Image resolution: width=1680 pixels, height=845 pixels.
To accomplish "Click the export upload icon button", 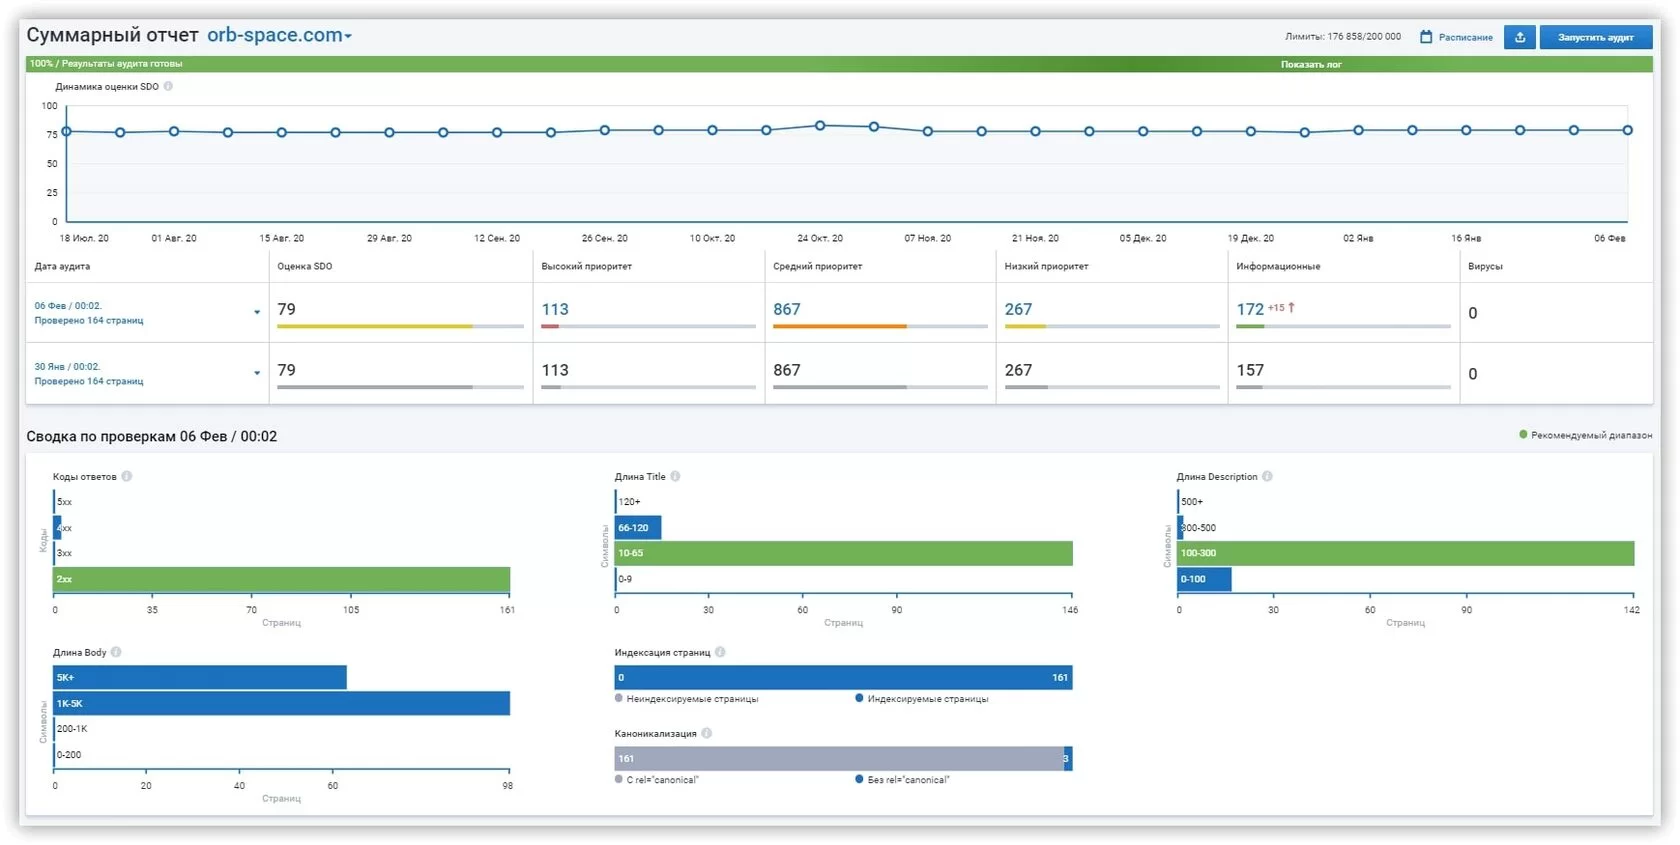I will [1519, 37].
